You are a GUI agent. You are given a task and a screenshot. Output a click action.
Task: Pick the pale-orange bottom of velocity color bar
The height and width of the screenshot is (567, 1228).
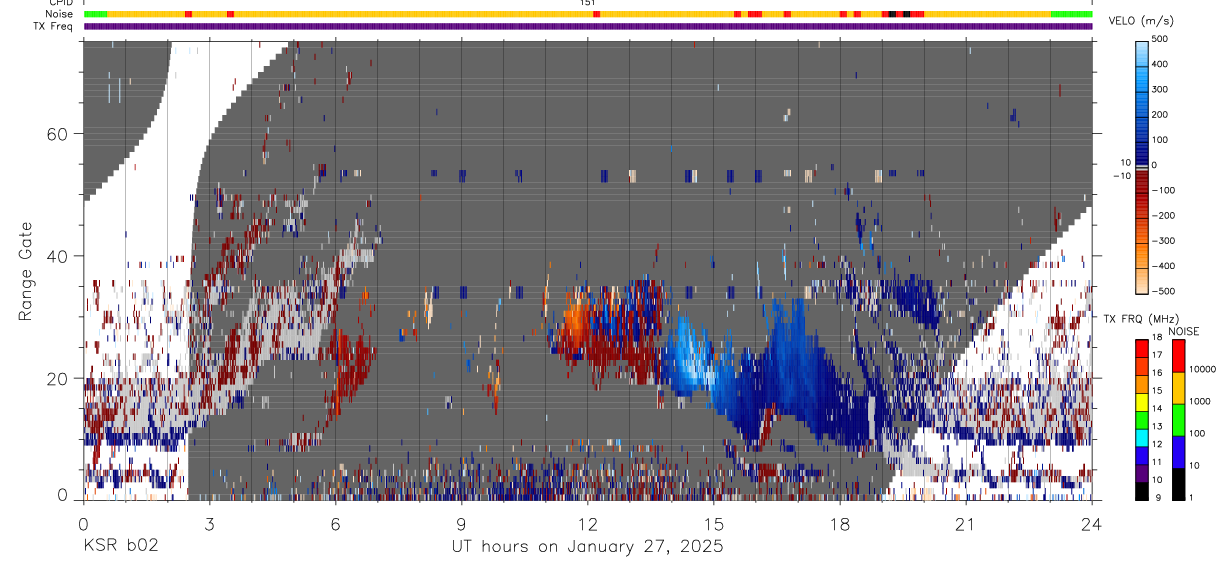point(1142,283)
